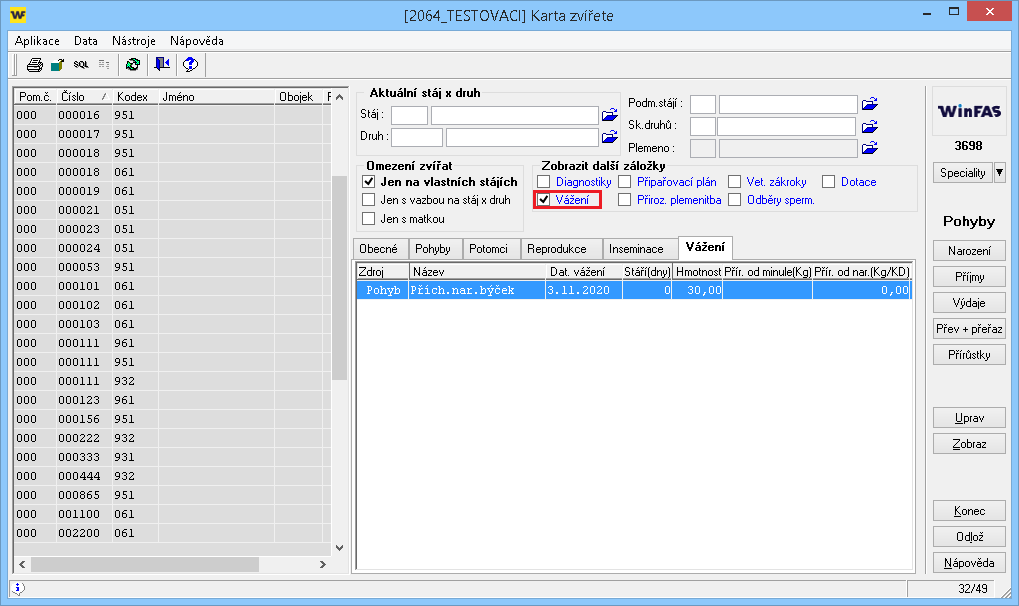Viewport: 1019px width, 606px height.
Task: Open folder browser for Stáj field
Action: tap(610, 115)
